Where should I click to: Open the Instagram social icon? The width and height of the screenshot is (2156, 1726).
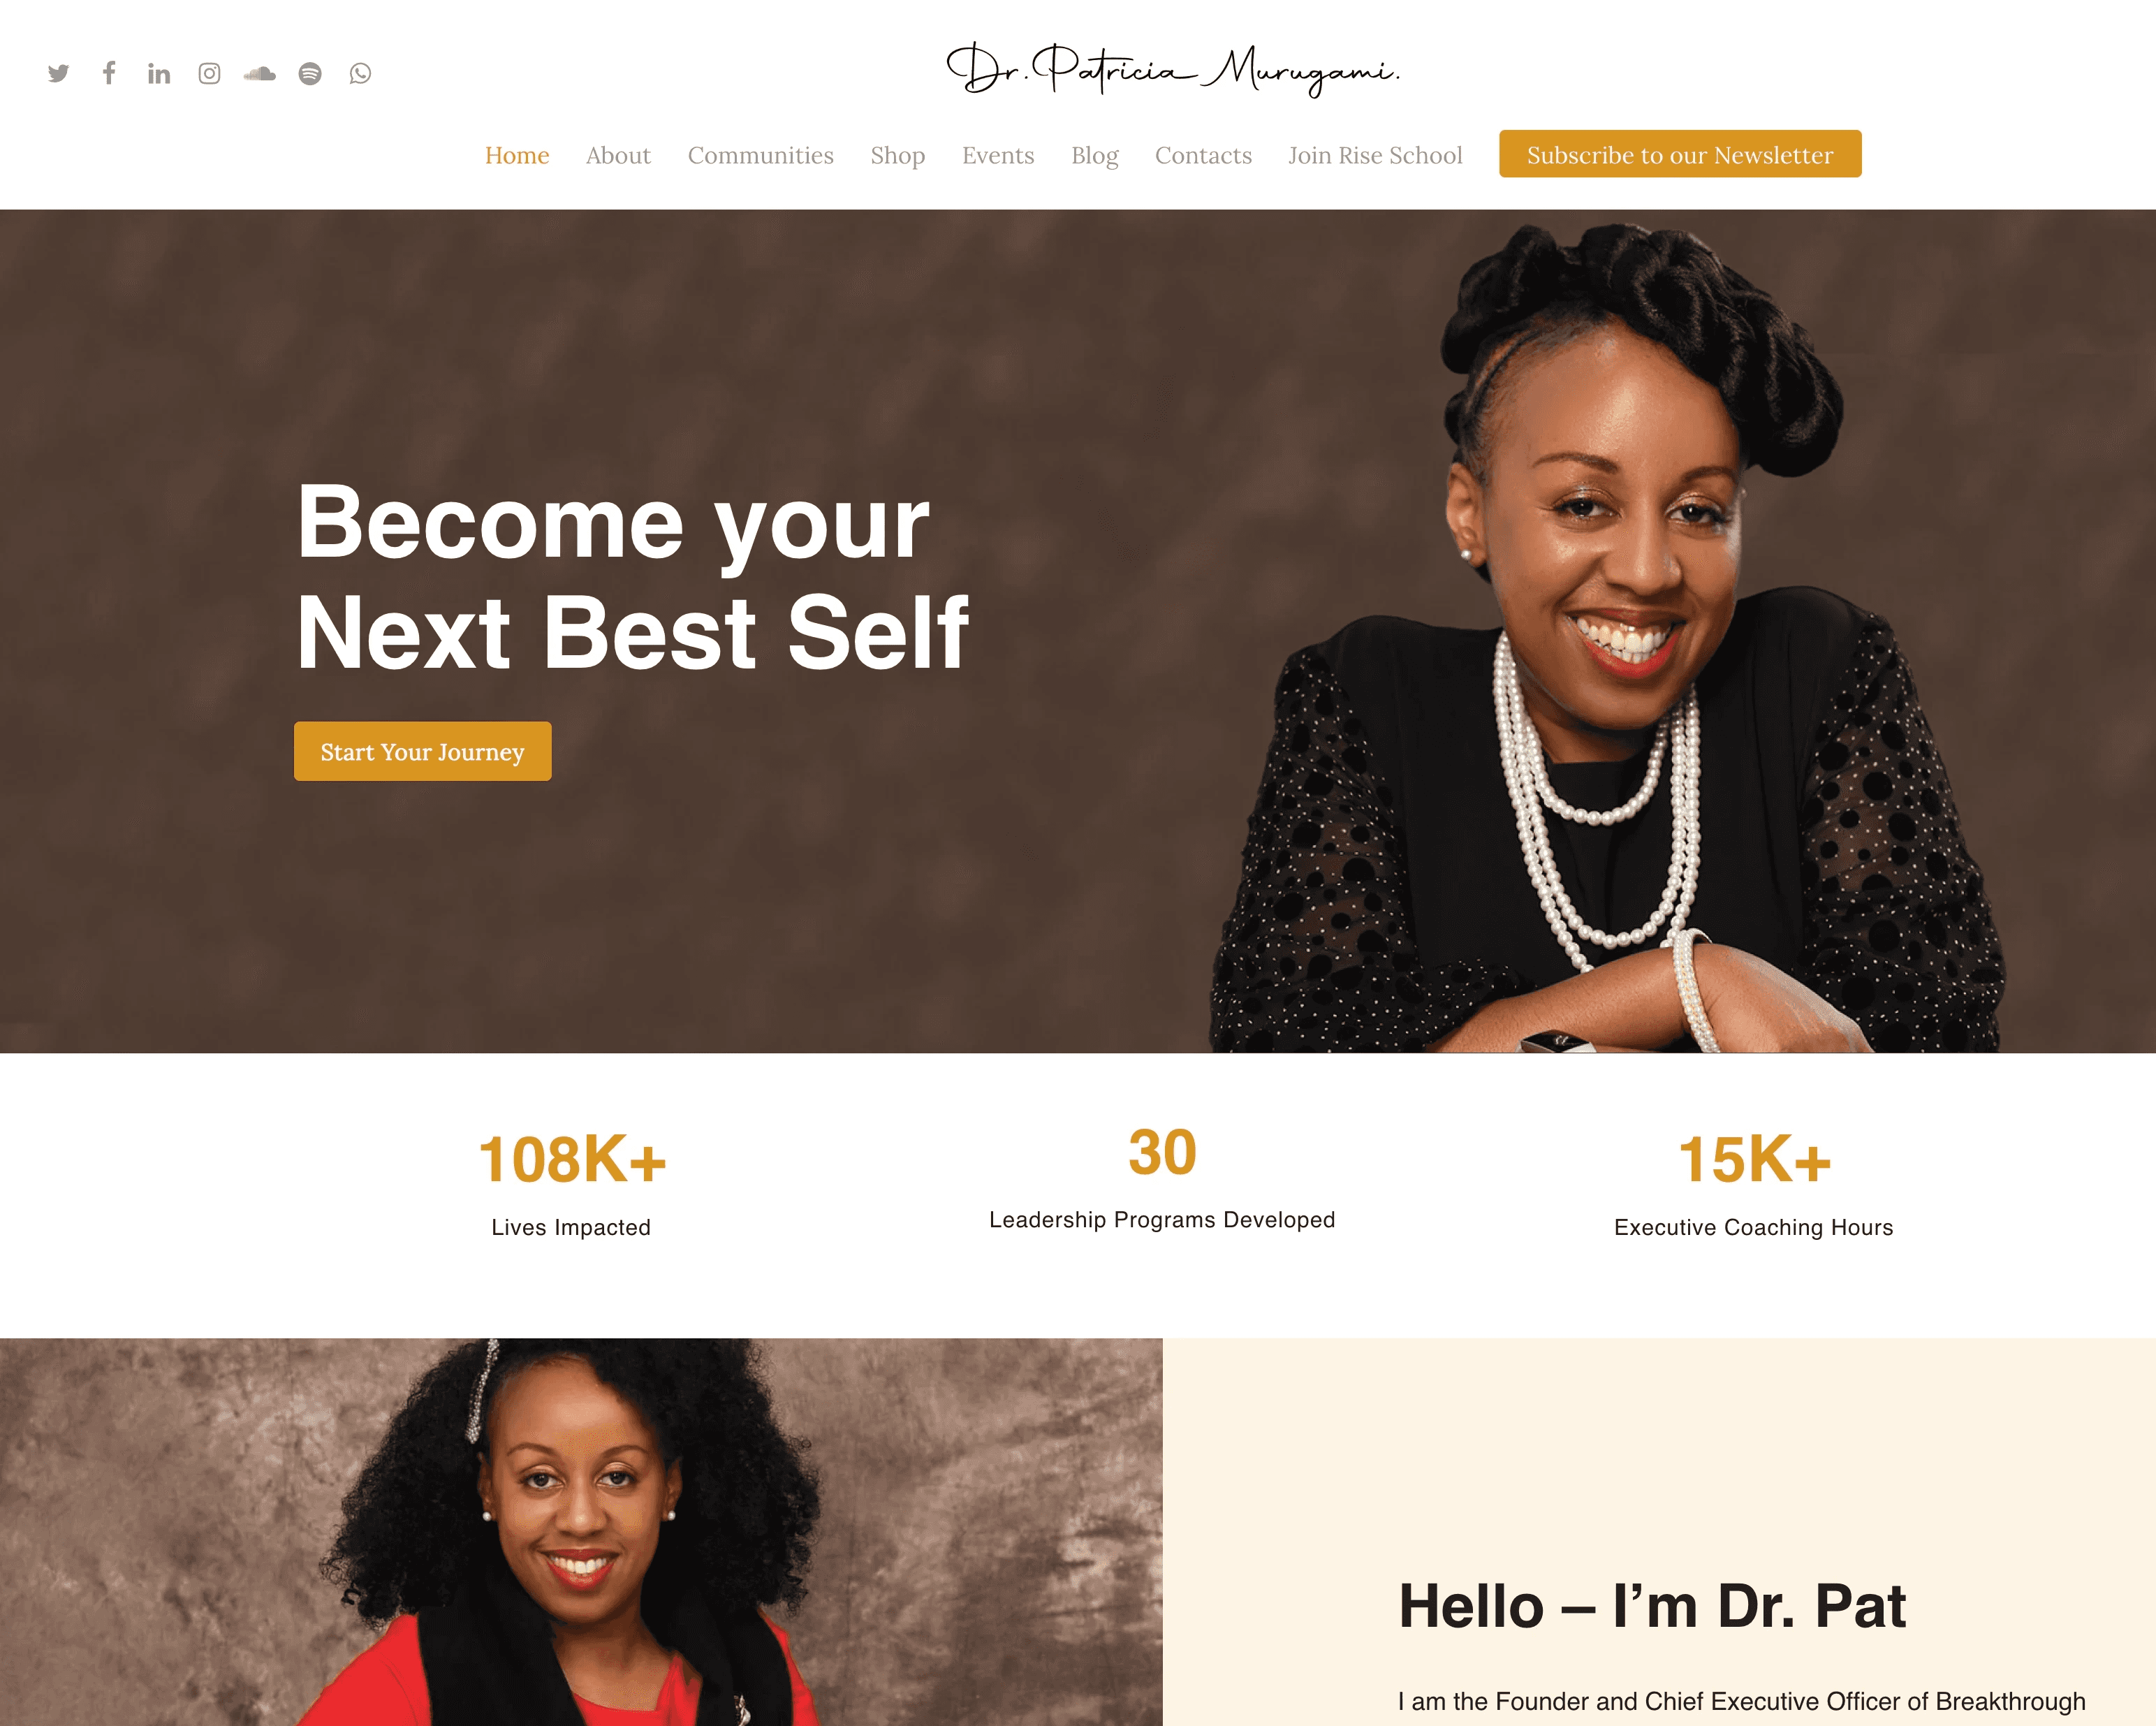pos(209,73)
